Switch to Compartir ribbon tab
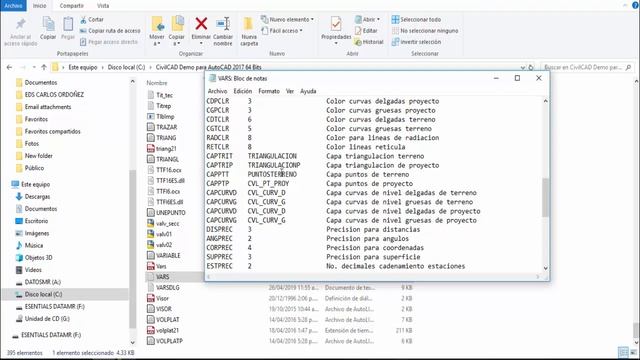The height and width of the screenshot is (360, 640). click(71, 6)
